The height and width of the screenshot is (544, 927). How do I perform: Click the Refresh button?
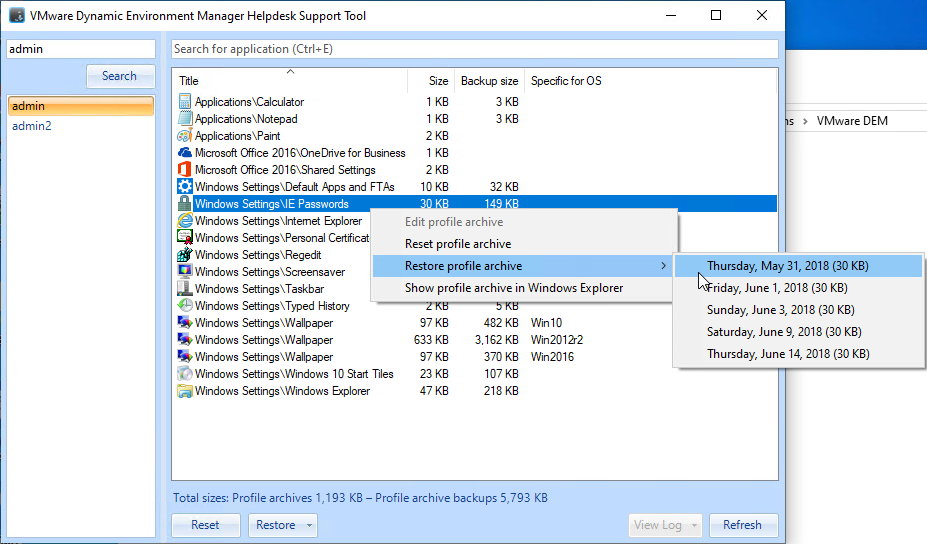coord(743,525)
